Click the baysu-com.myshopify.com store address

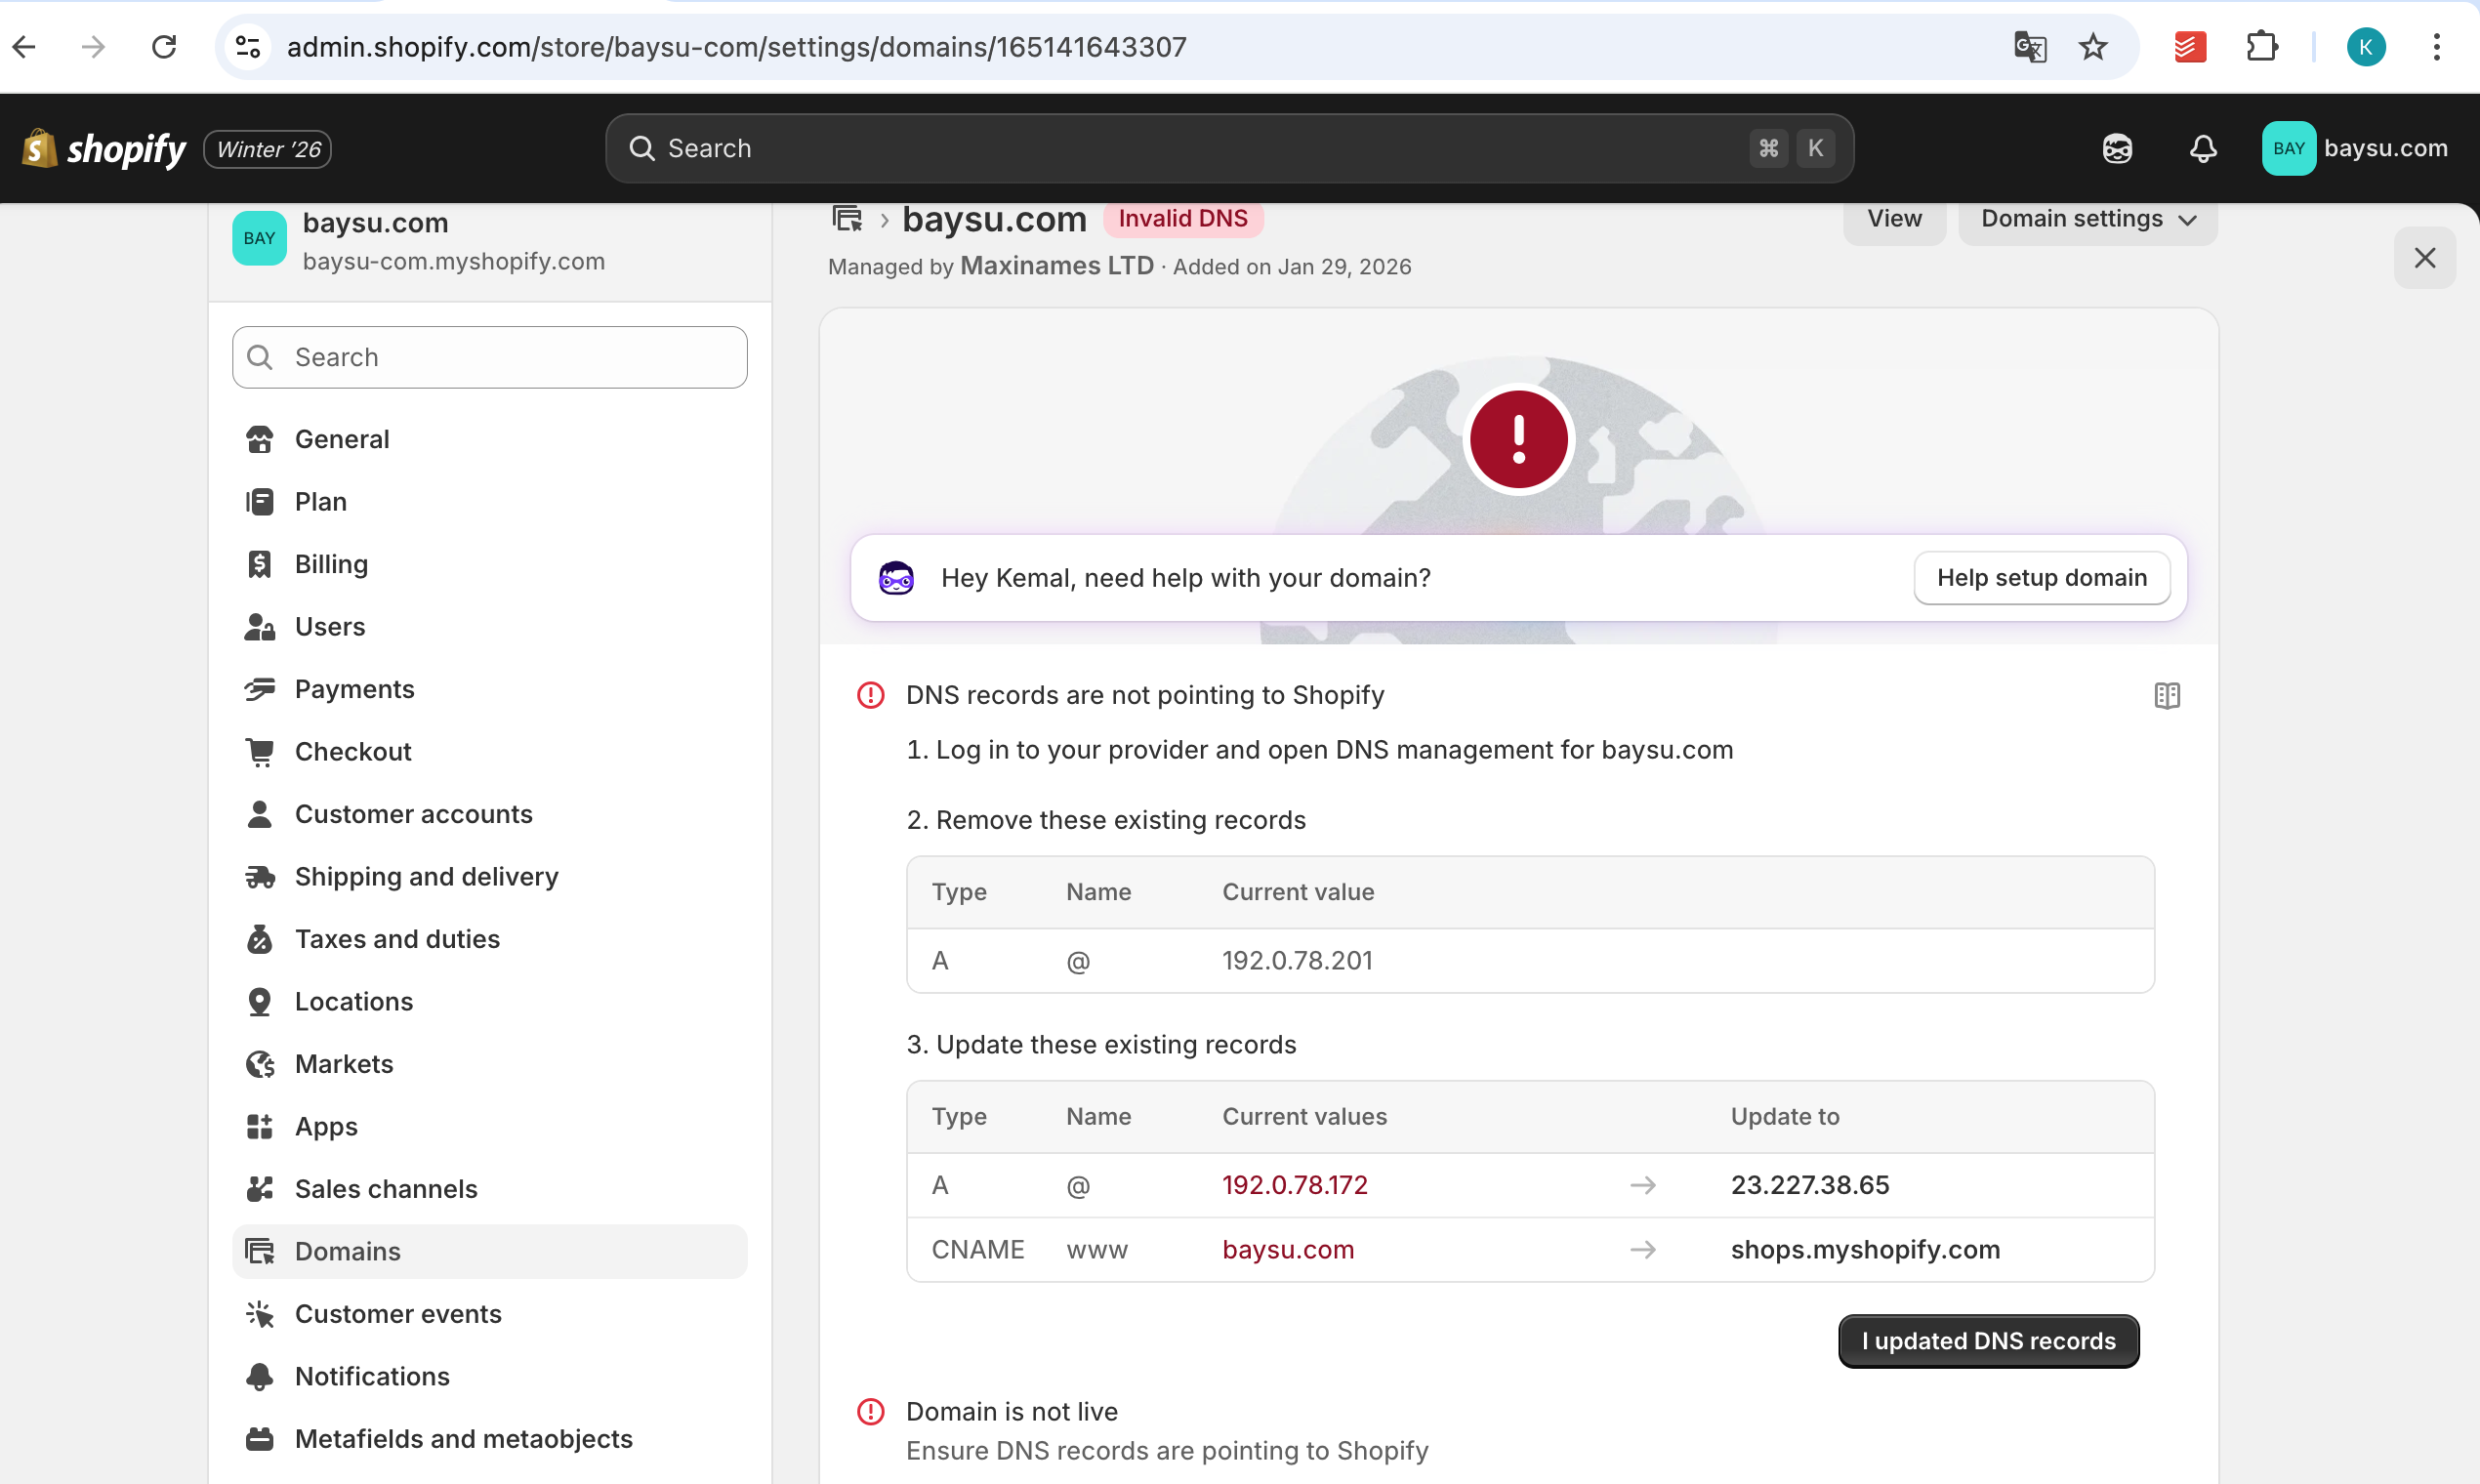click(454, 262)
